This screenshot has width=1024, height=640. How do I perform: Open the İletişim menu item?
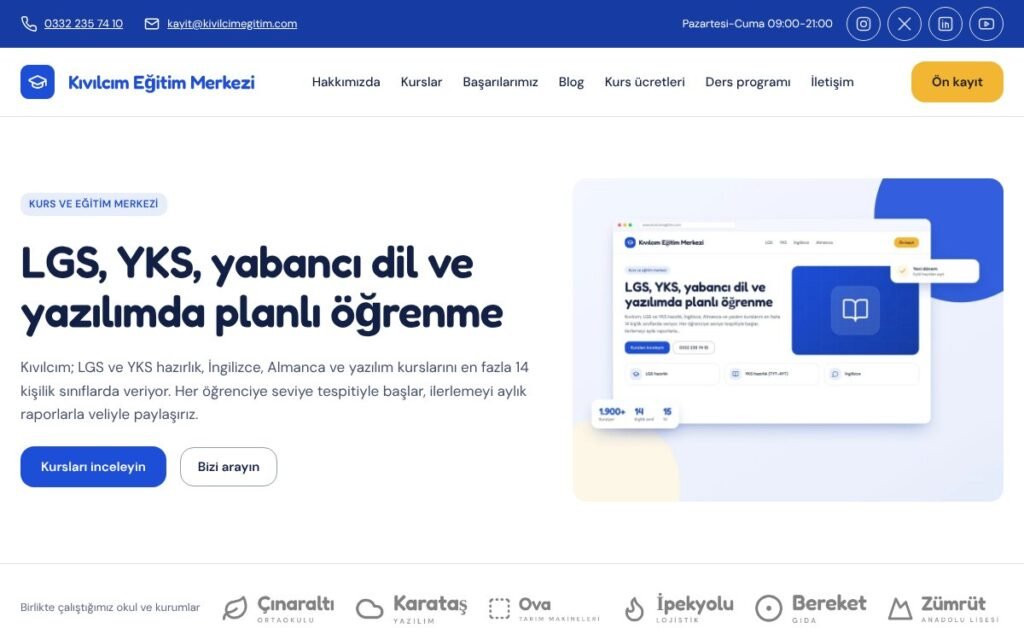click(832, 82)
